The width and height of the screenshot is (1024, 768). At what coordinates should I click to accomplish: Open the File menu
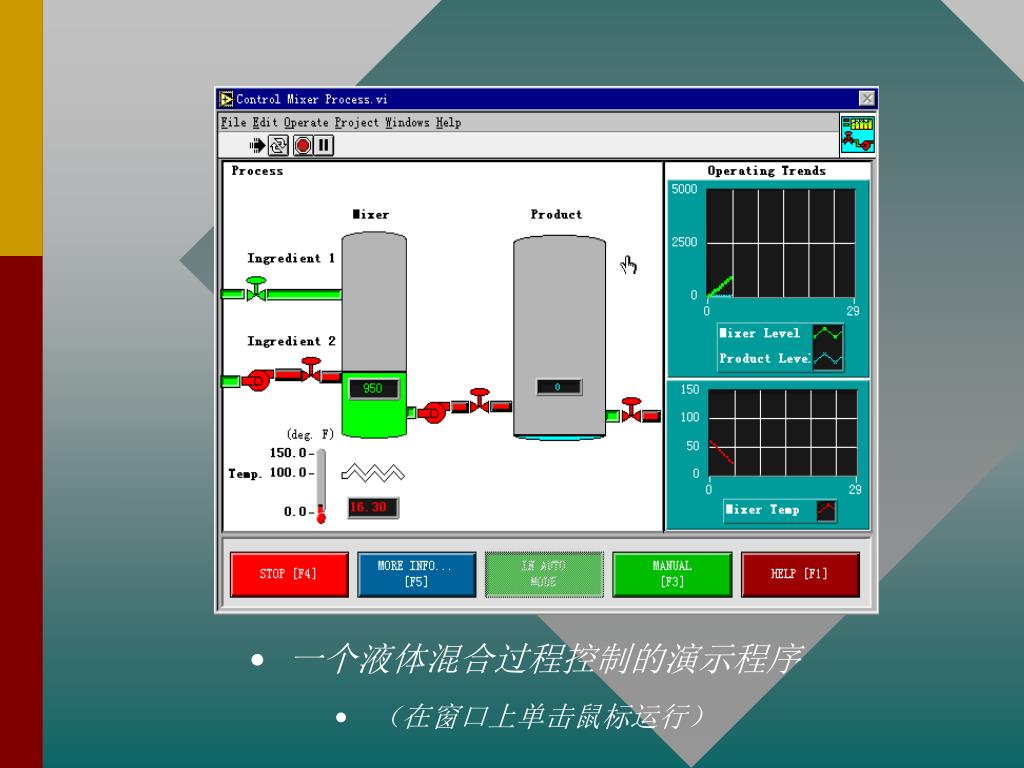pos(233,122)
